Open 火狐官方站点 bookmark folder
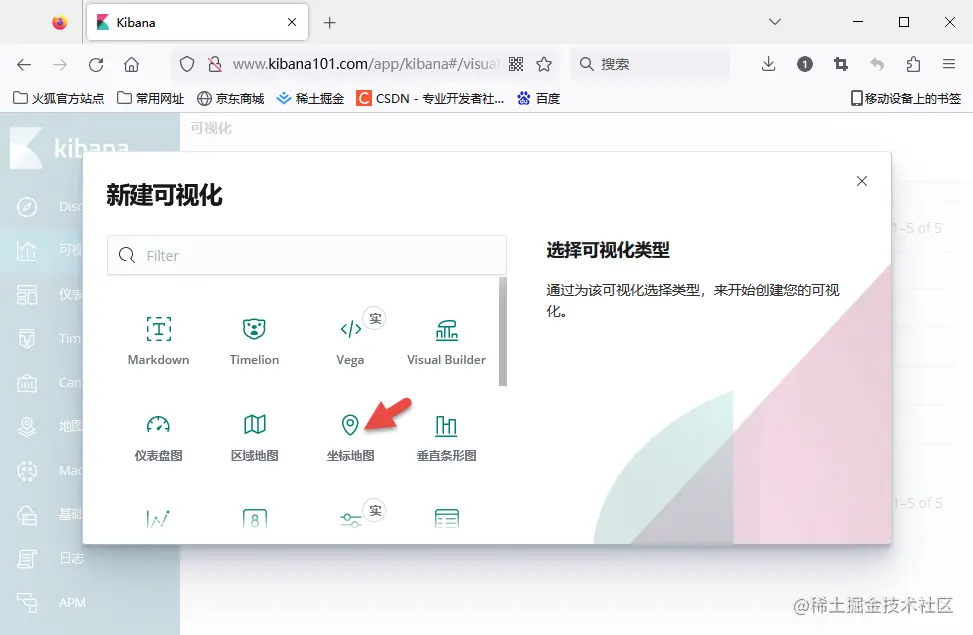 click(58, 98)
